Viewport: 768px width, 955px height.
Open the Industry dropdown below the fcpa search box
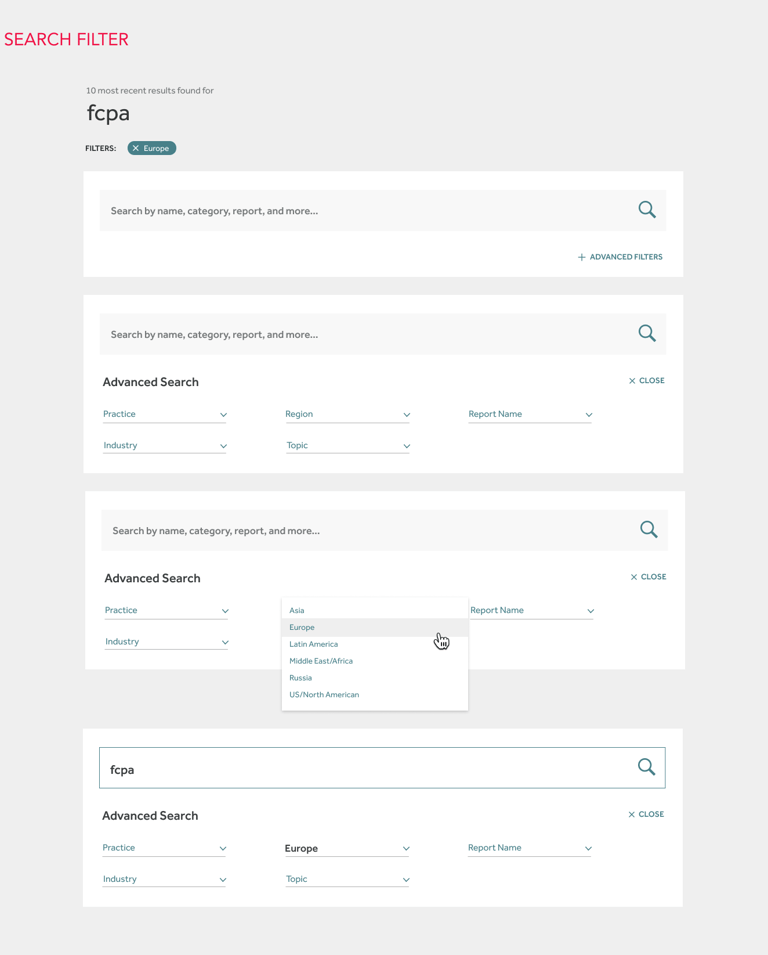(x=164, y=879)
